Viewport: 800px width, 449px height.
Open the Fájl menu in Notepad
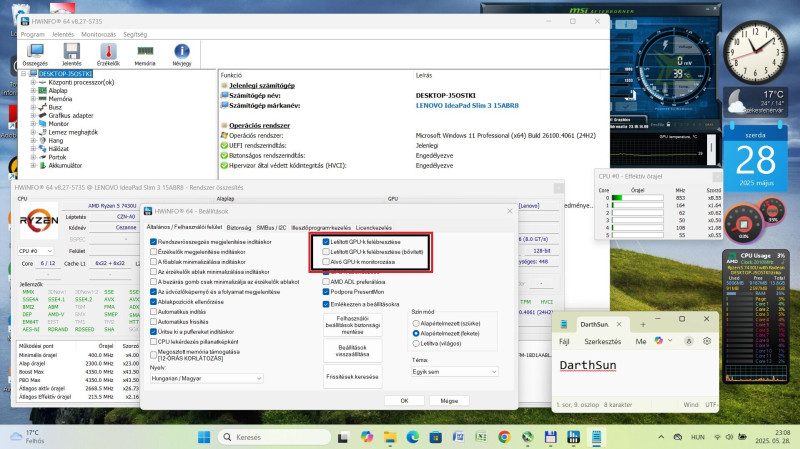pyautogui.click(x=564, y=341)
